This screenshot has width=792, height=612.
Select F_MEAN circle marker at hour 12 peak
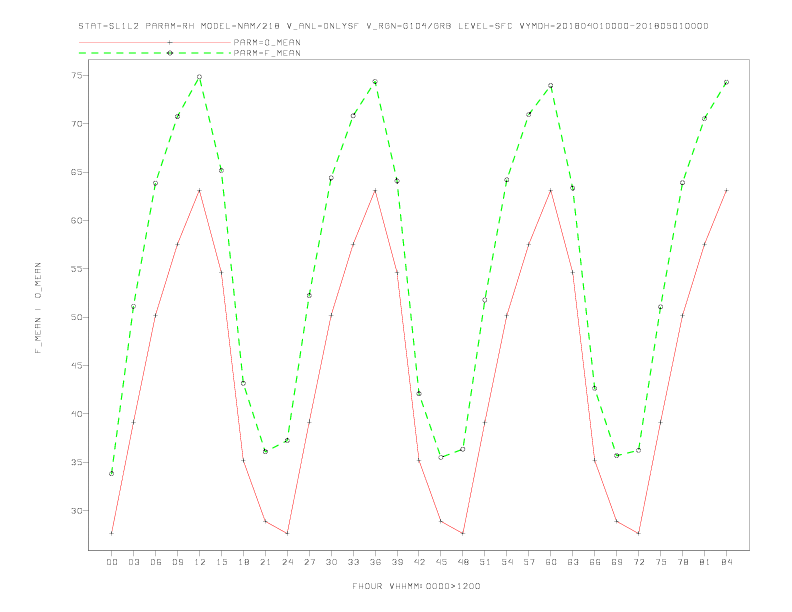point(200,77)
